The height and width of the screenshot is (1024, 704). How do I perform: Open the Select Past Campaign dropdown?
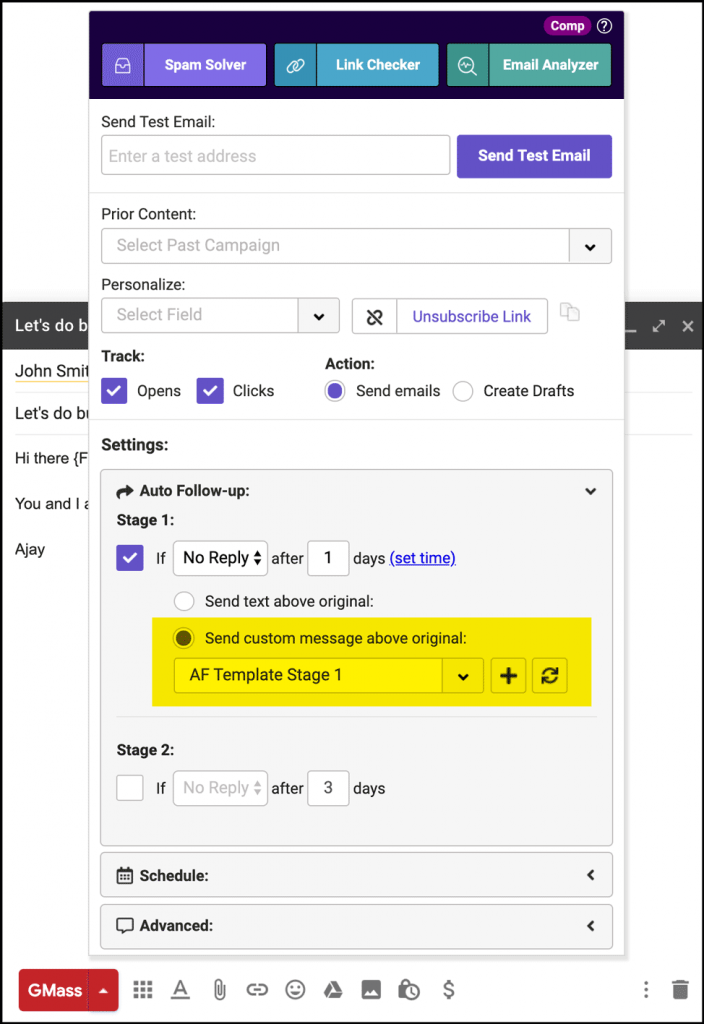(590, 246)
